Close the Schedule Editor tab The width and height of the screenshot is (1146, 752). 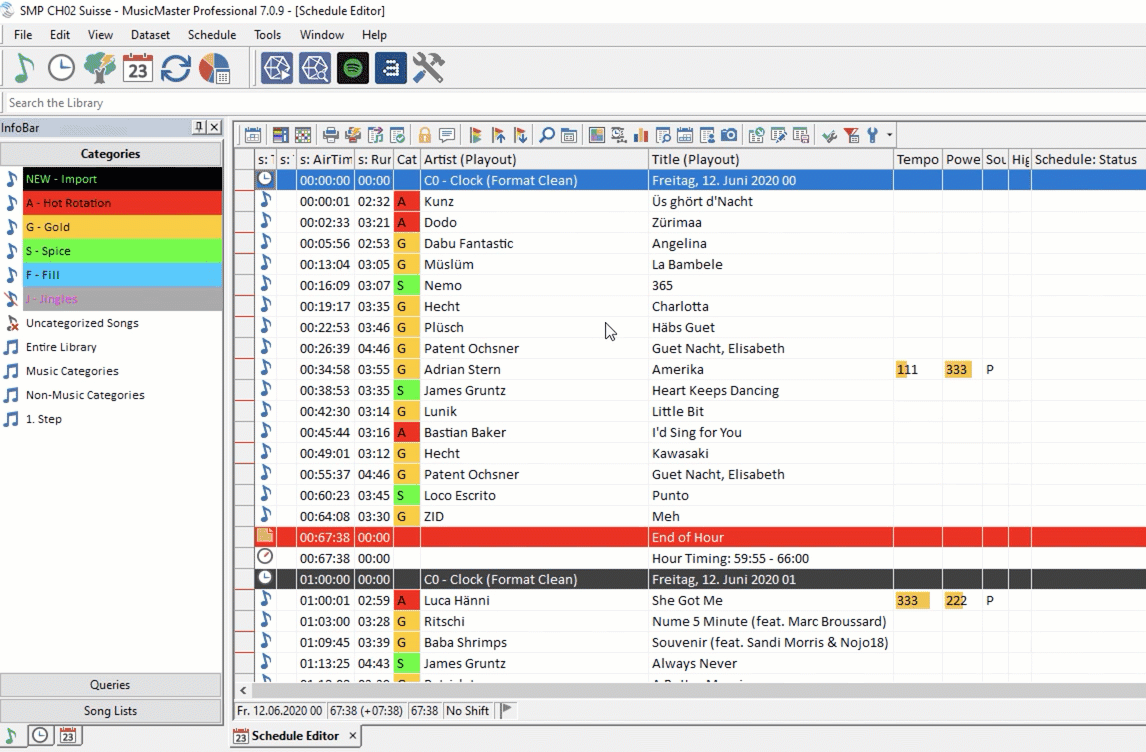click(353, 736)
